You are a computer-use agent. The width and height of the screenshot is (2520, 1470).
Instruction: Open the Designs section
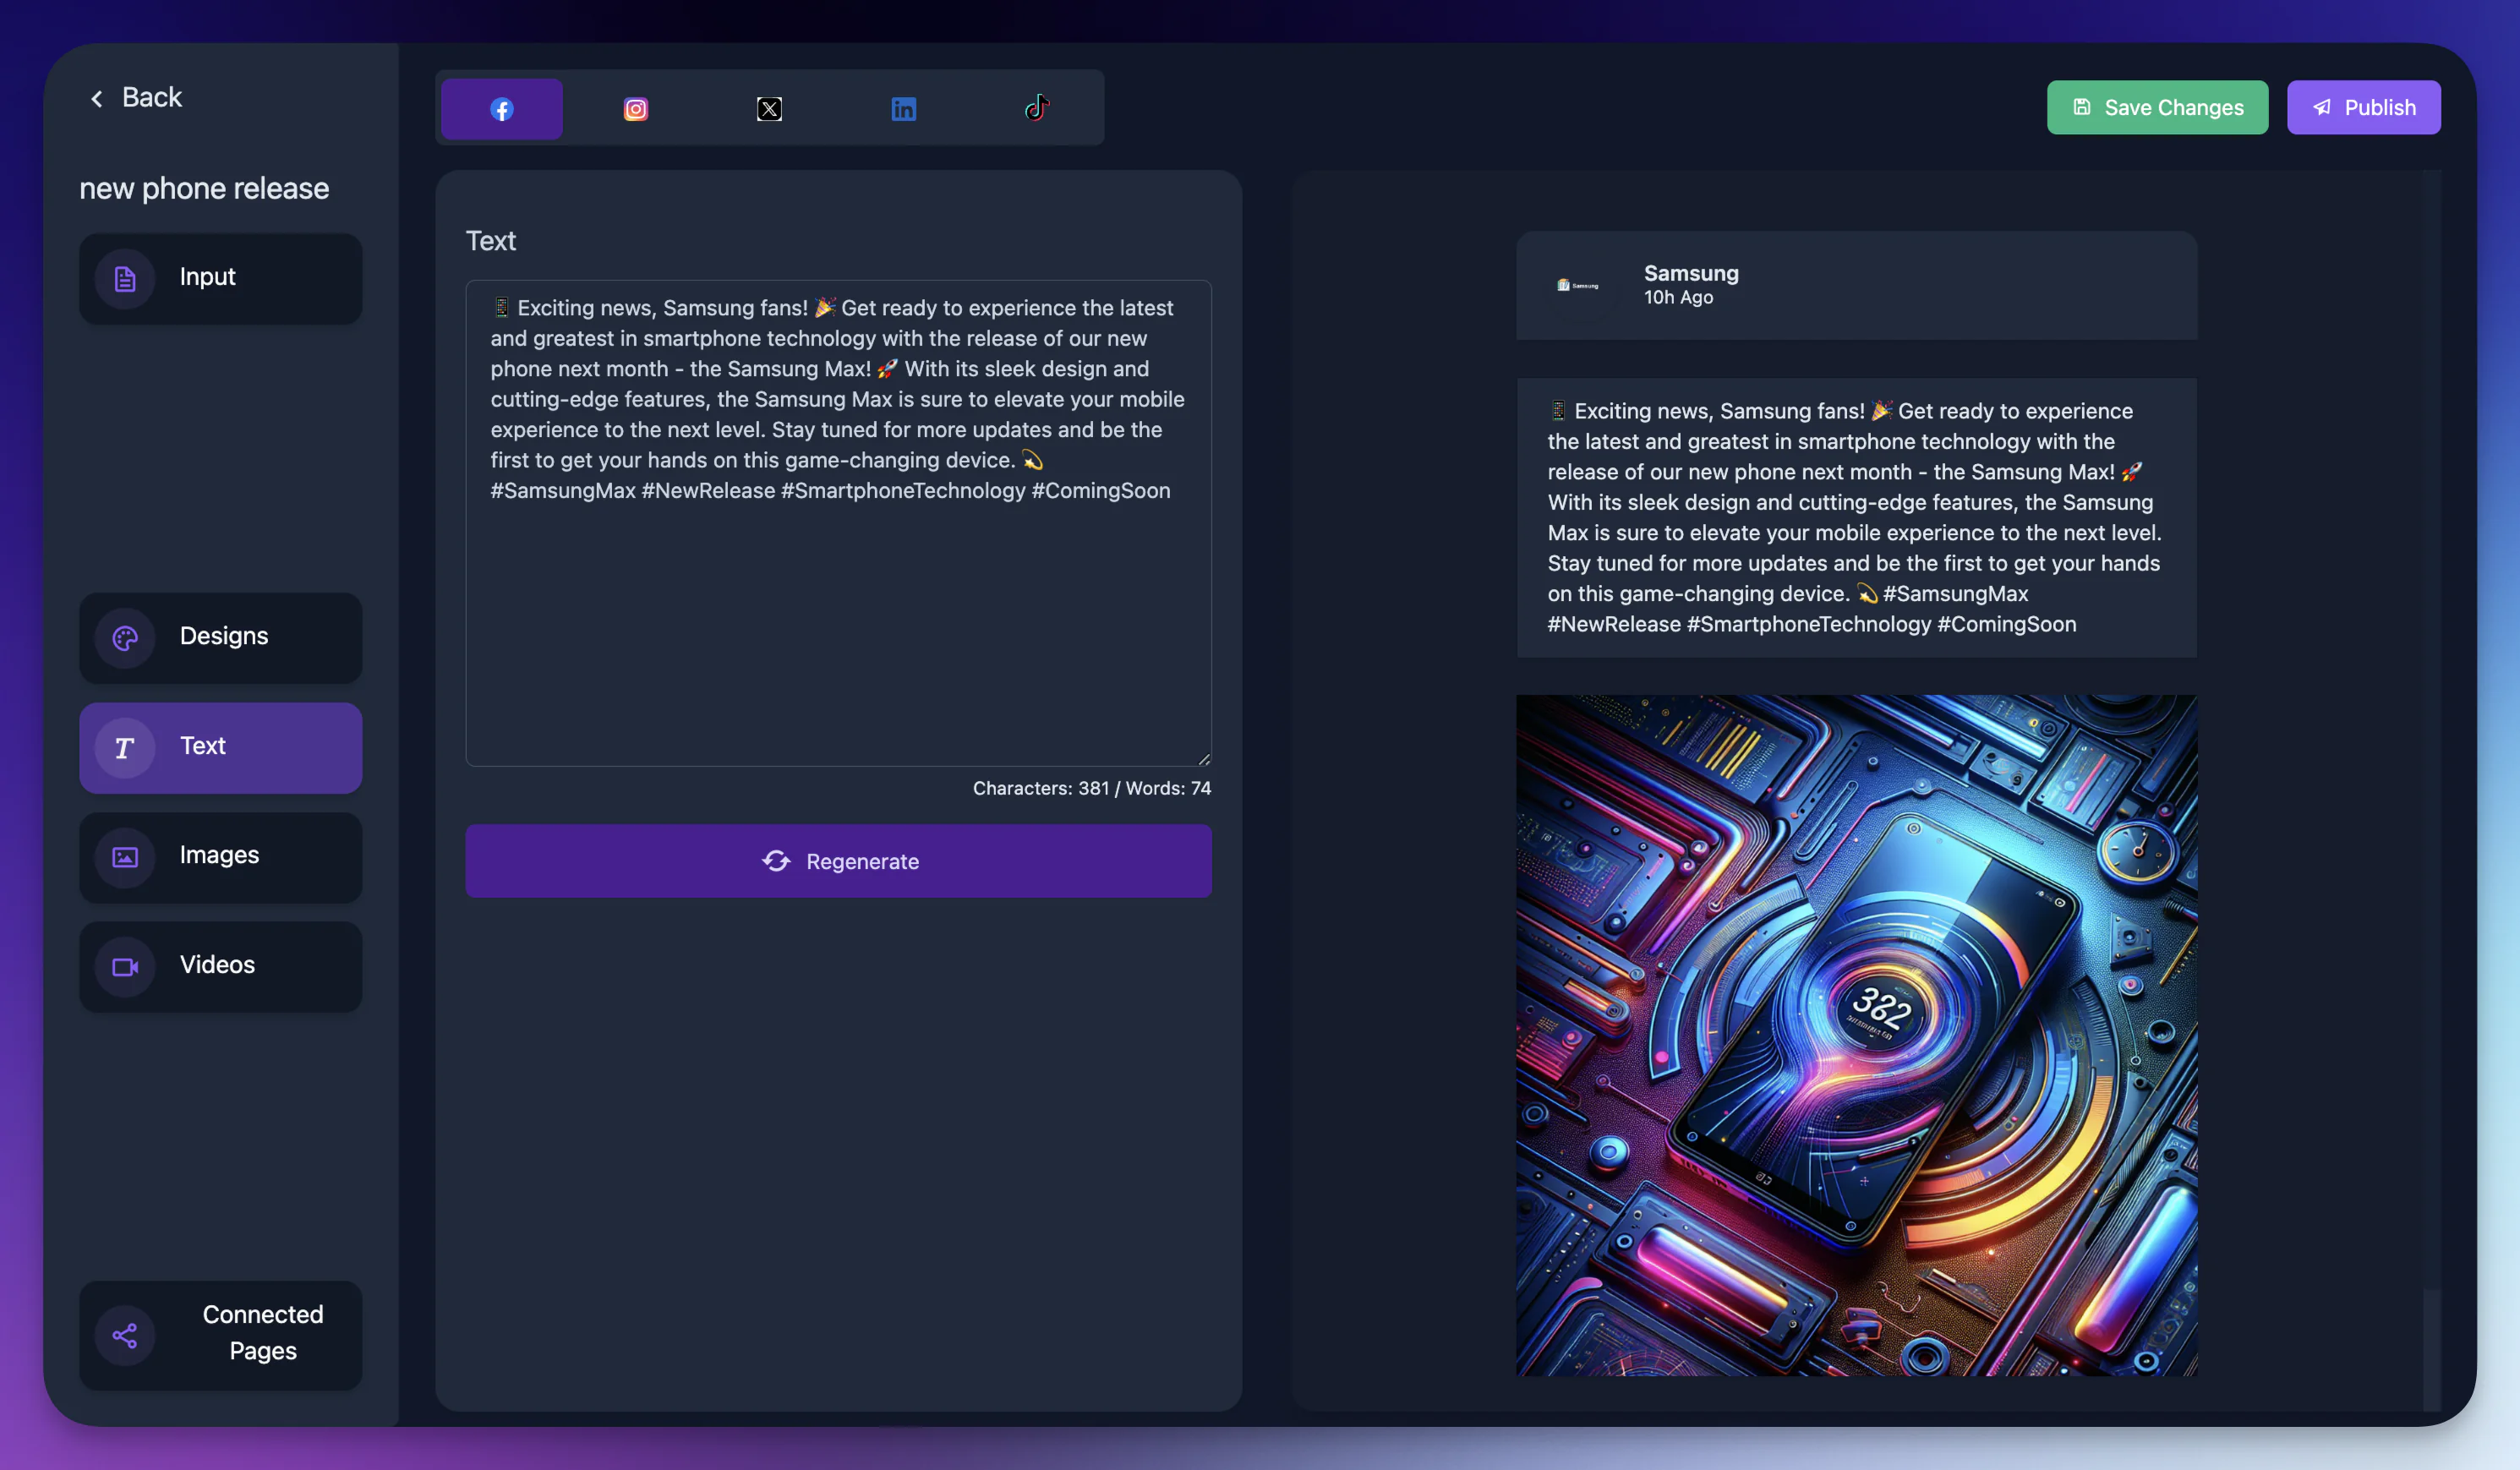pos(221,637)
